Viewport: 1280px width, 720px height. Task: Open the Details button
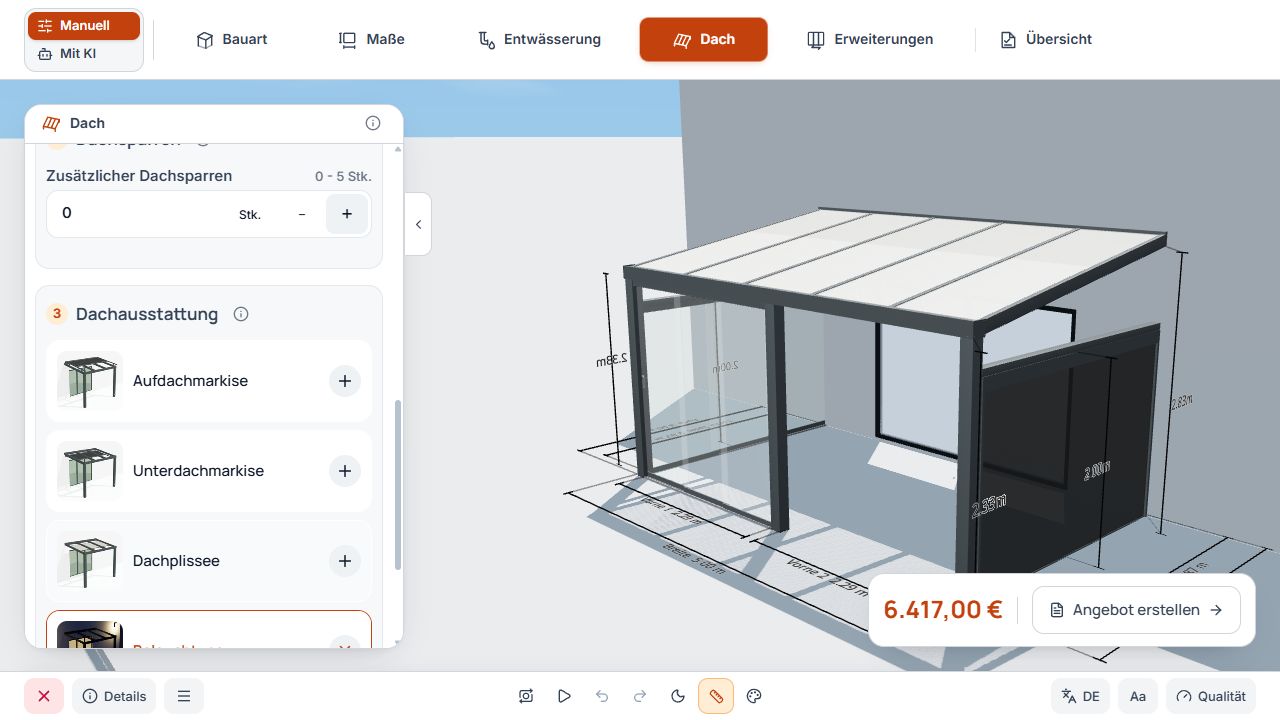114,696
